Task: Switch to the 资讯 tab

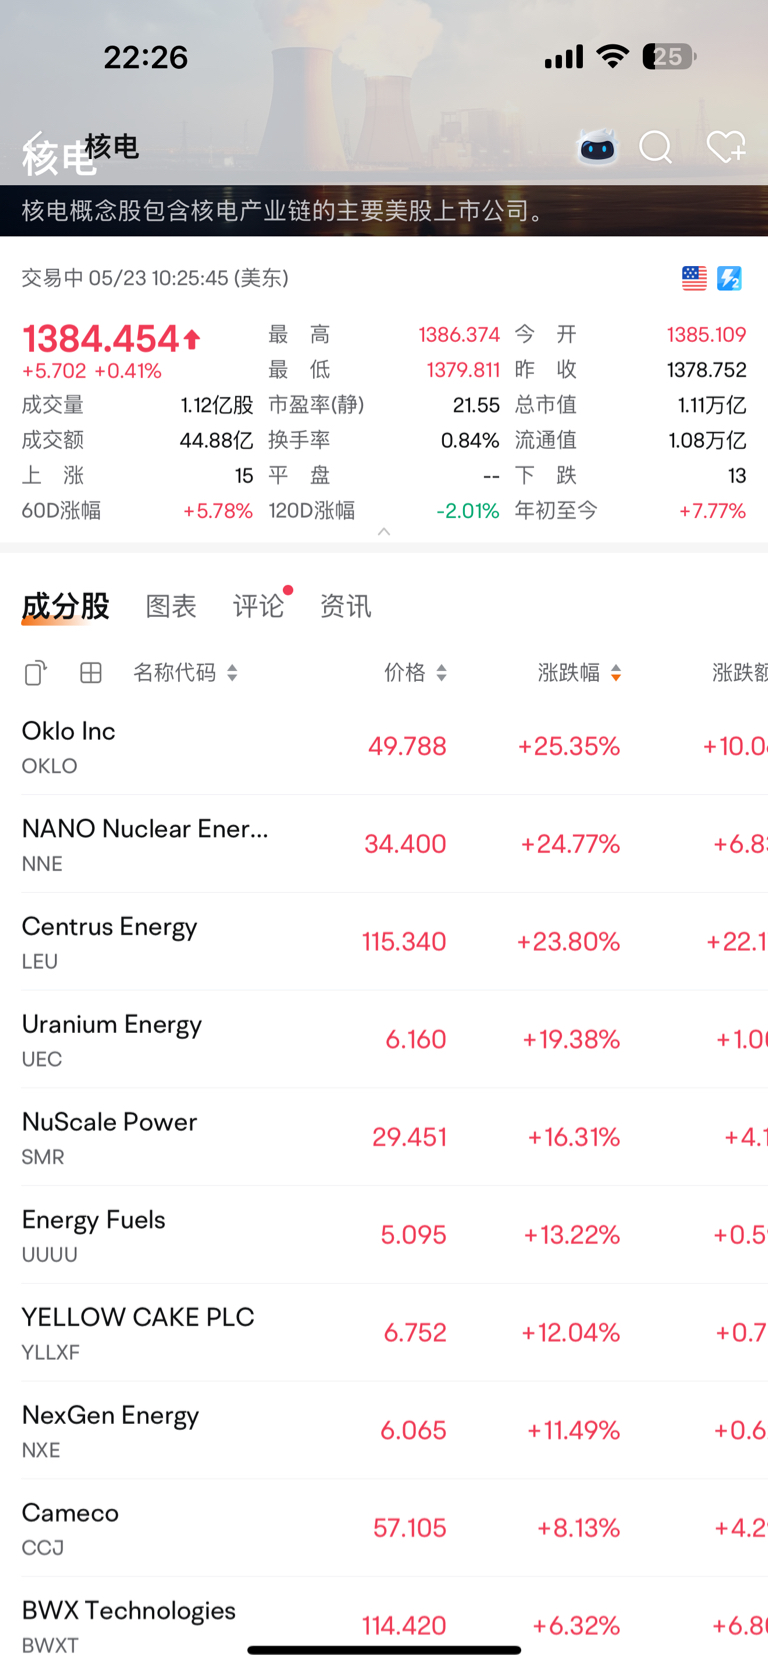Action: 345,606
